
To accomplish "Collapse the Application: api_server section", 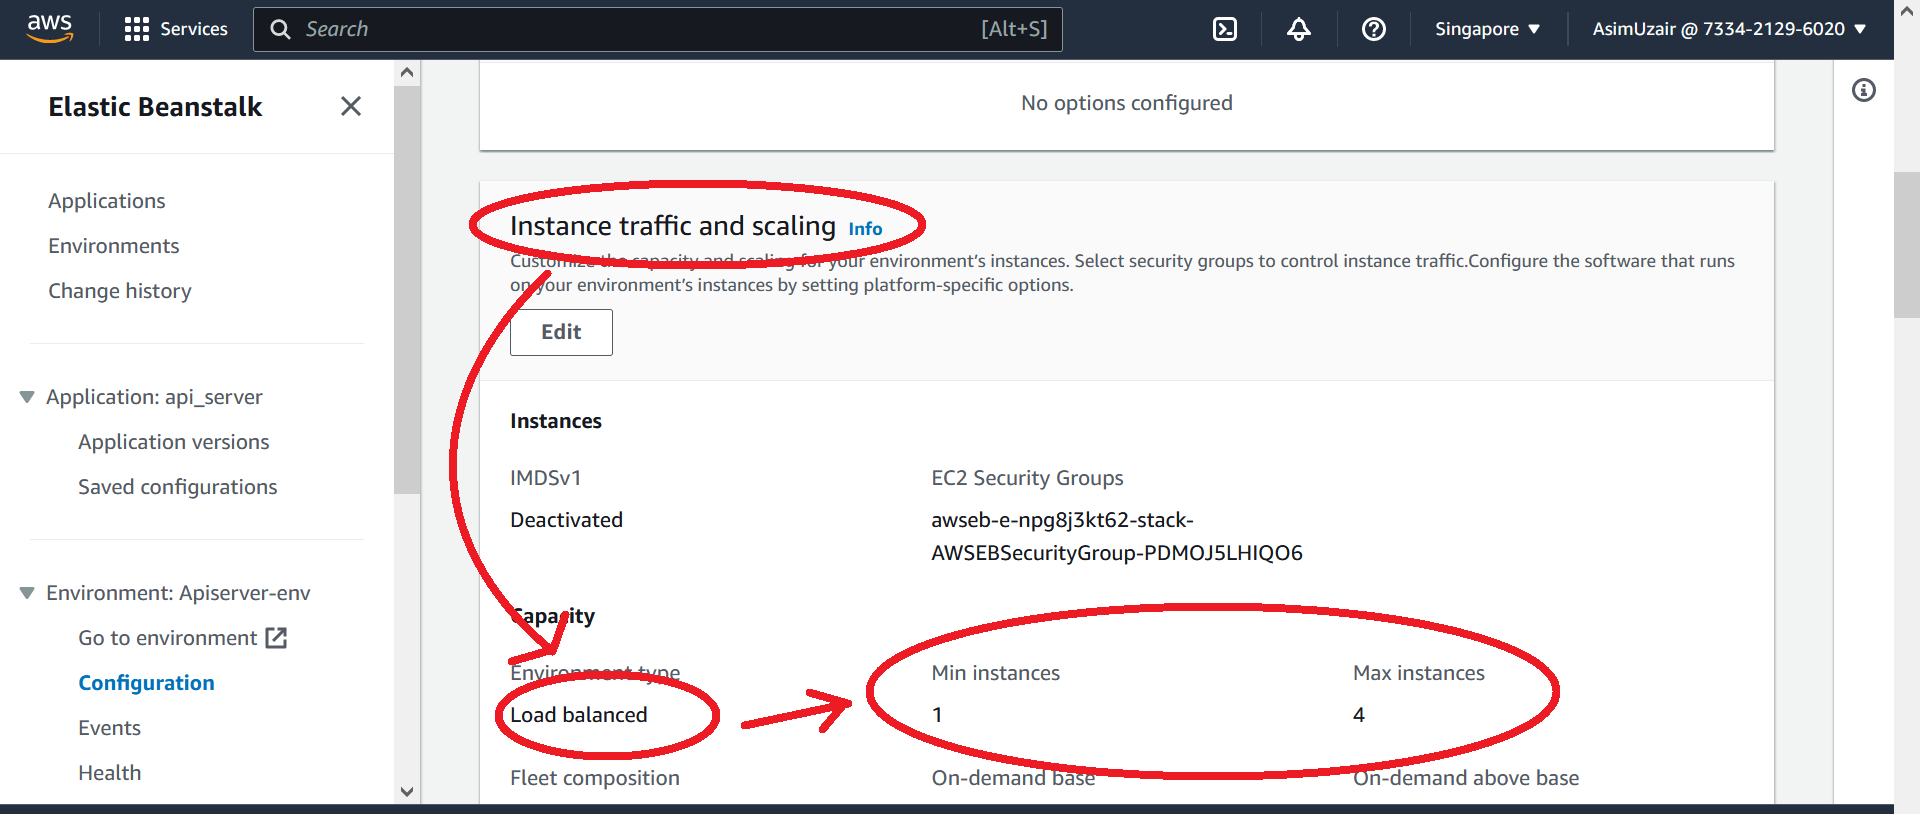I will tap(27, 397).
